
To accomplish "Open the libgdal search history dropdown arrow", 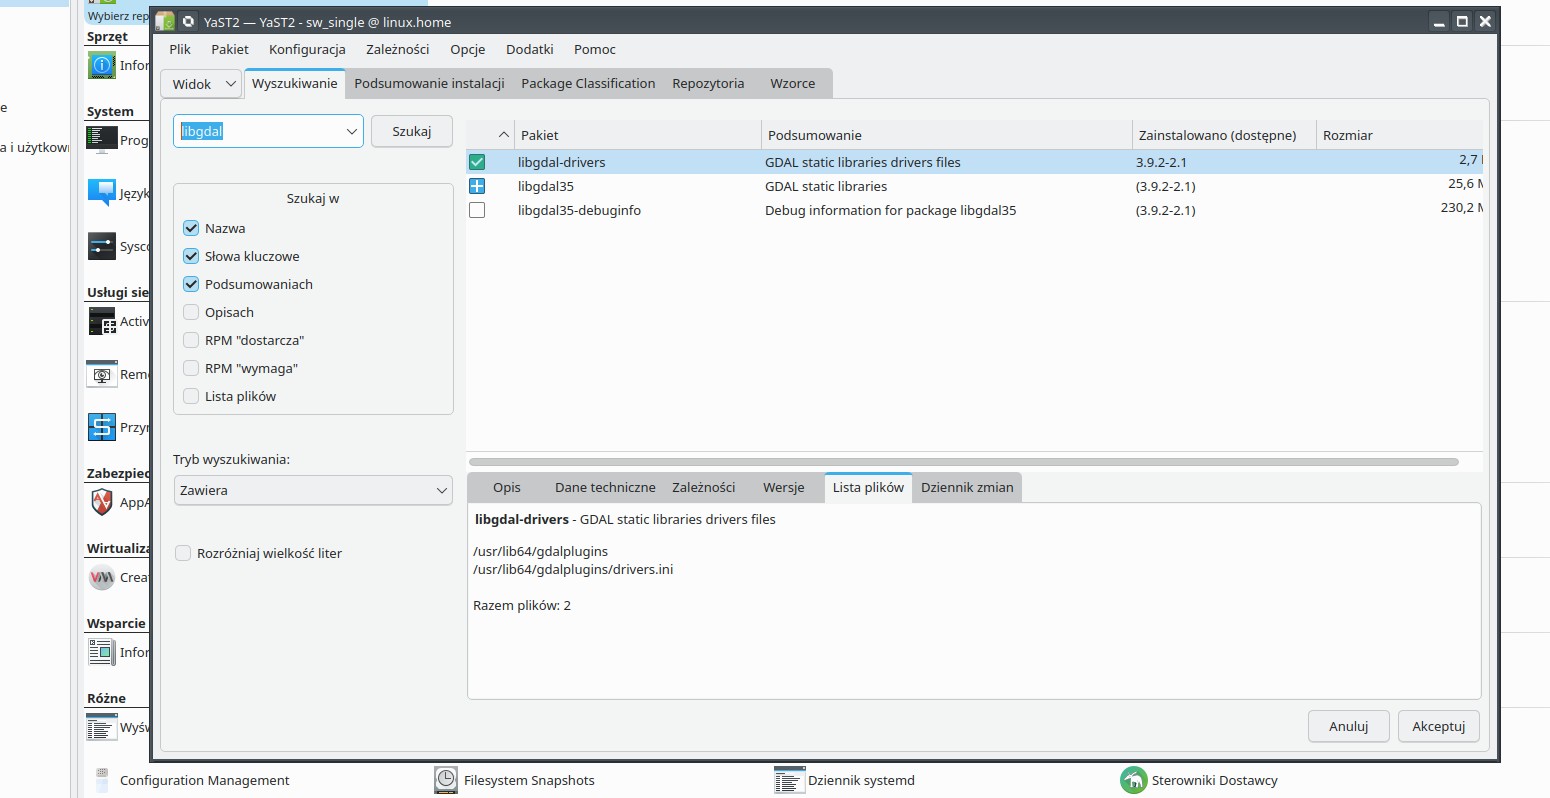I will click(x=352, y=132).
